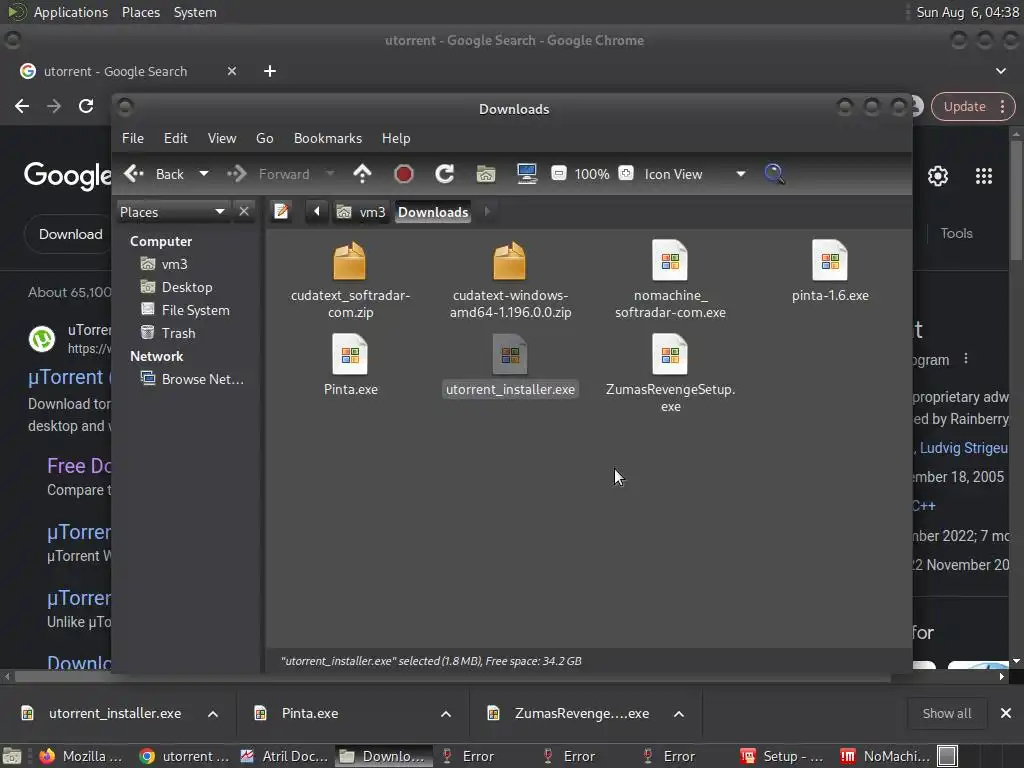Click the magnifier search icon
1024x768 pixels.
click(775, 174)
